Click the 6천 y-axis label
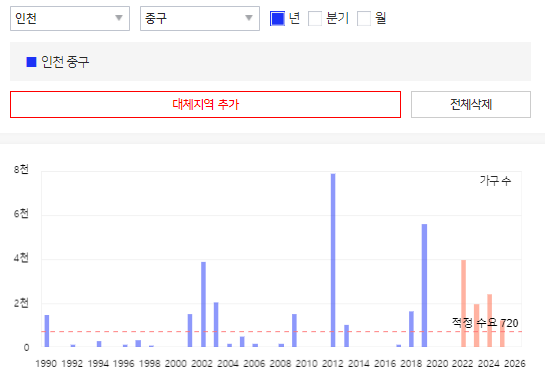Image resolution: width=547 pixels, height=377 pixels. click(21, 213)
